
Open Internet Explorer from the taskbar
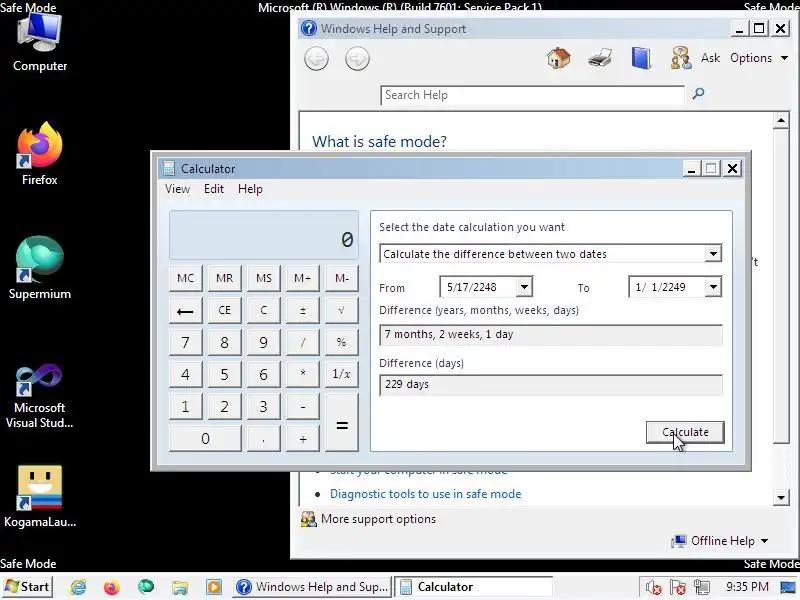78,587
